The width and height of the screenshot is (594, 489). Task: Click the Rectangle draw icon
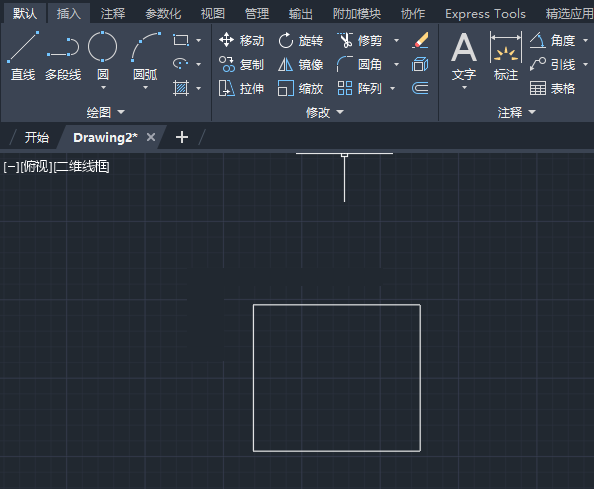(181, 40)
